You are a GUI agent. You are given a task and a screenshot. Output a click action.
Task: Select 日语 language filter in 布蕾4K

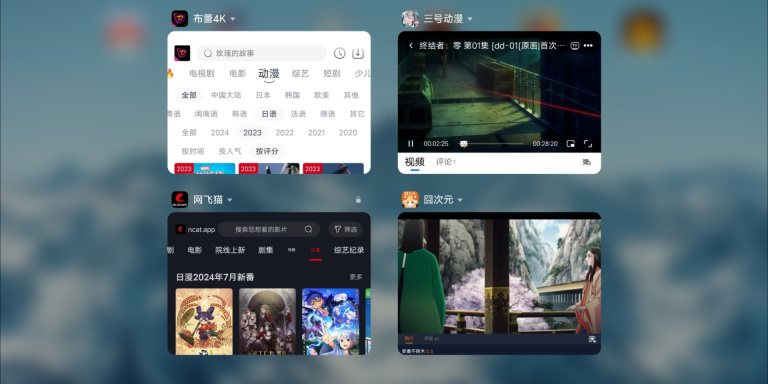[x=269, y=114]
